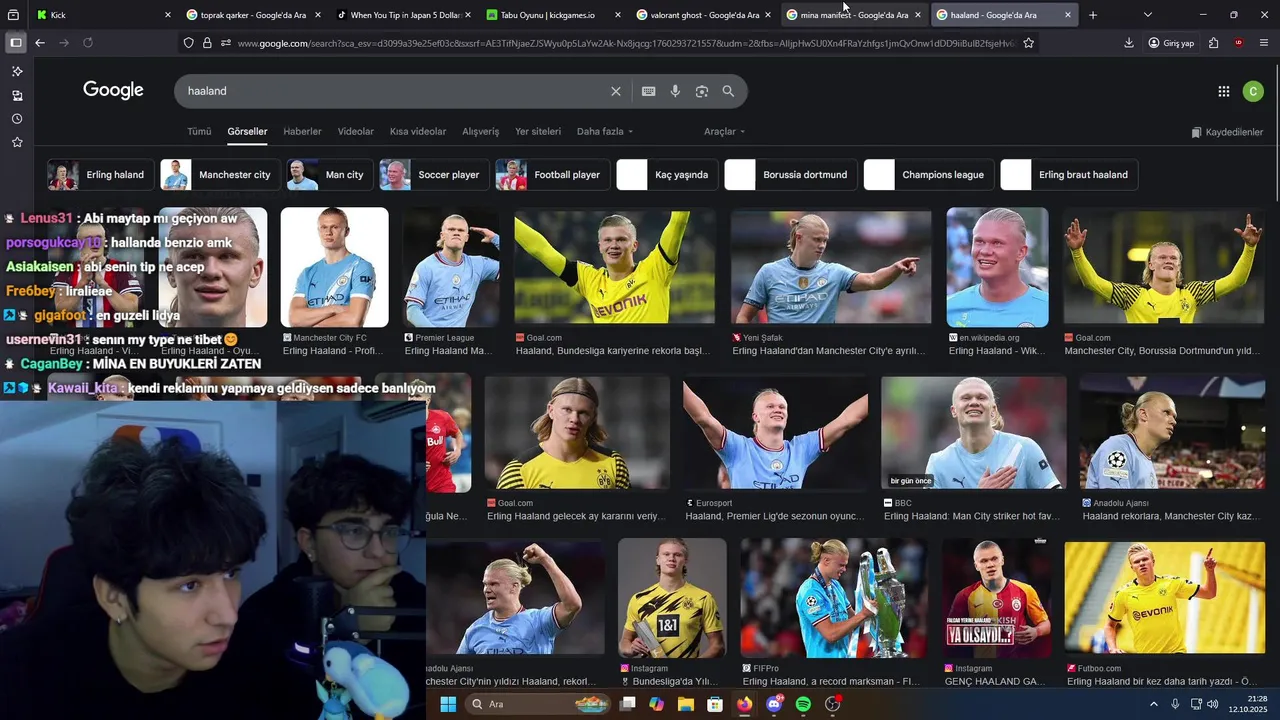Viewport: 1280px width, 720px height.
Task: Open the Yer siteleri tab
Action: [538, 132]
